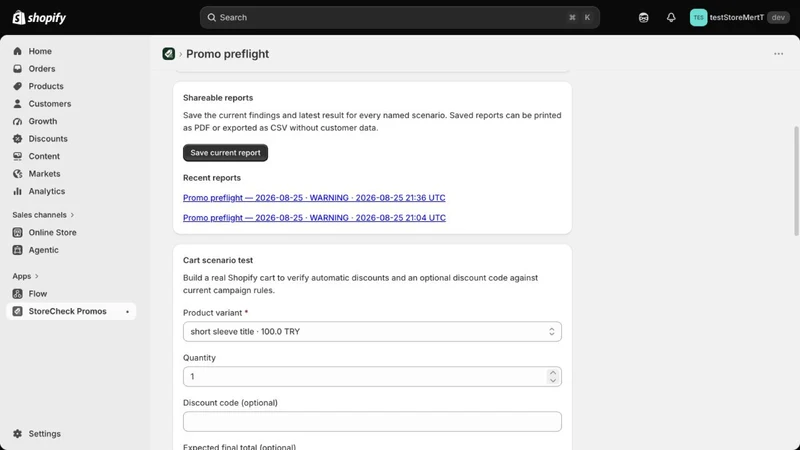The image size is (800, 450).
Task: Go to Orders page
Action: 42,68
